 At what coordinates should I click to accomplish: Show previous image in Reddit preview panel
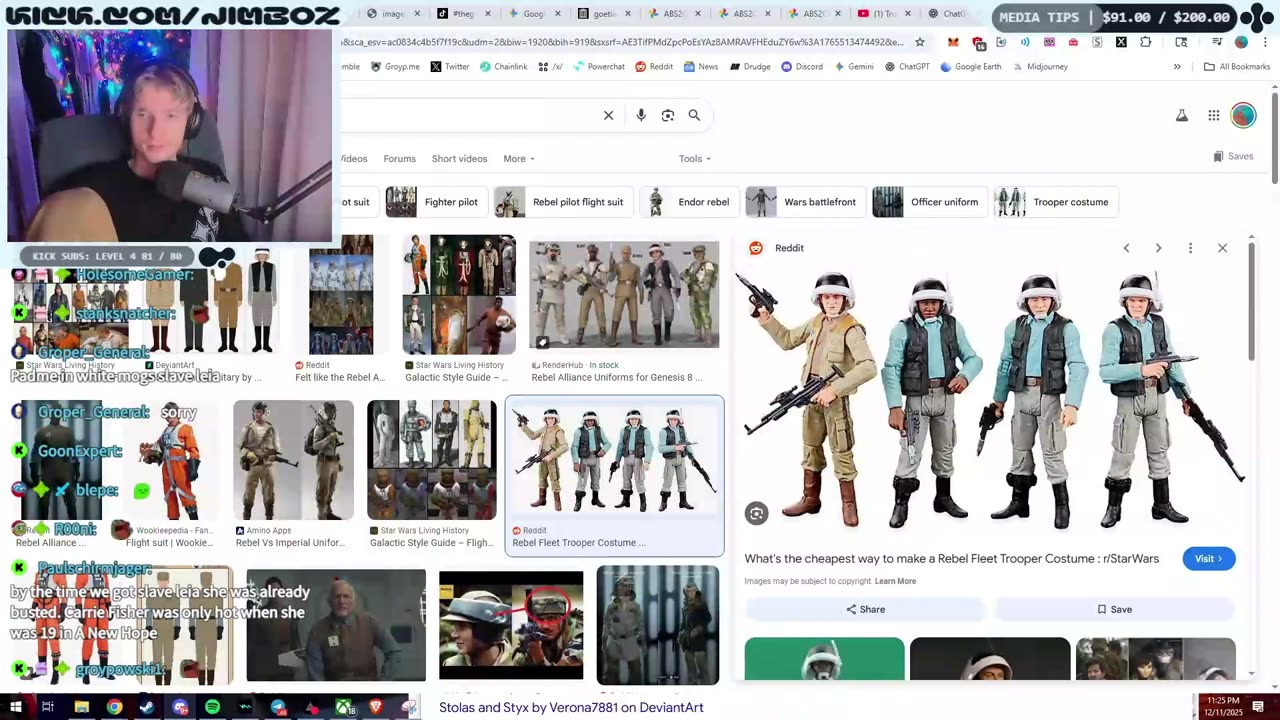pos(1126,248)
